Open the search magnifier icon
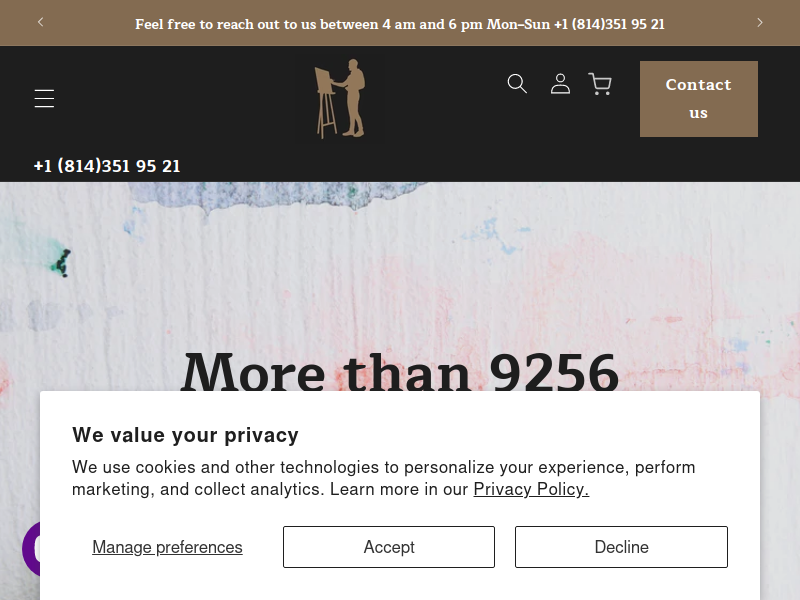The width and height of the screenshot is (800, 600). [517, 84]
